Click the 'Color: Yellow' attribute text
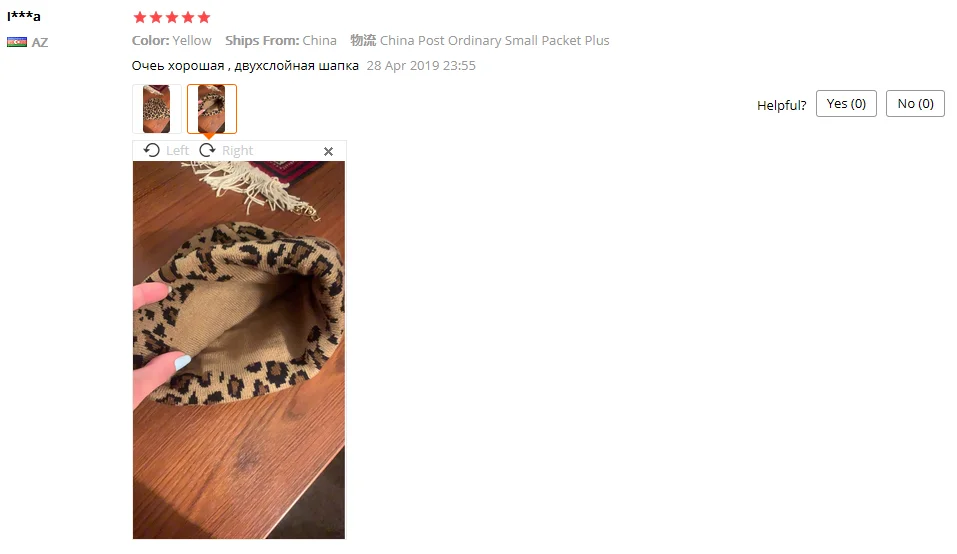Viewport: 957px width, 554px height. click(172, 40)
